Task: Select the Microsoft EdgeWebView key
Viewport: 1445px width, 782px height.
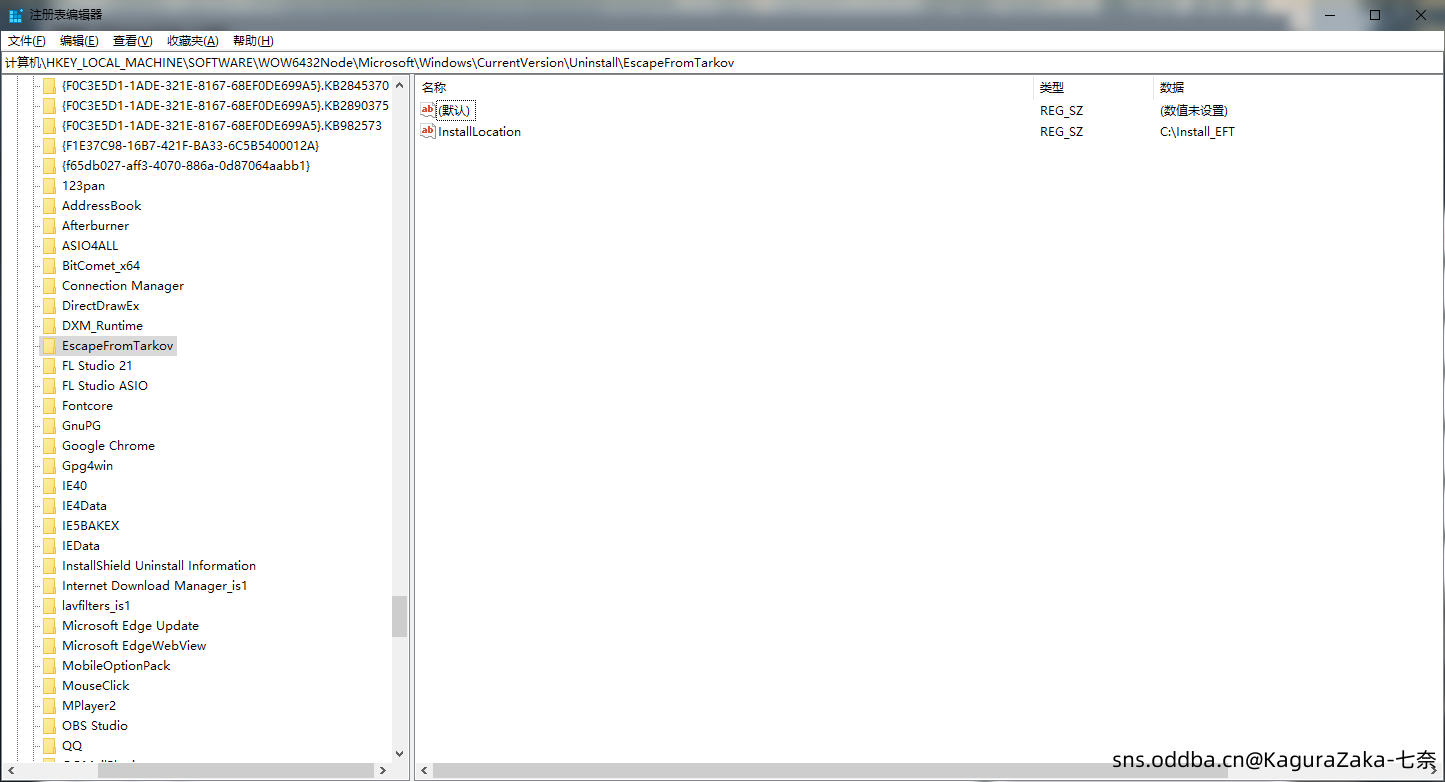Action: (134, 646)
